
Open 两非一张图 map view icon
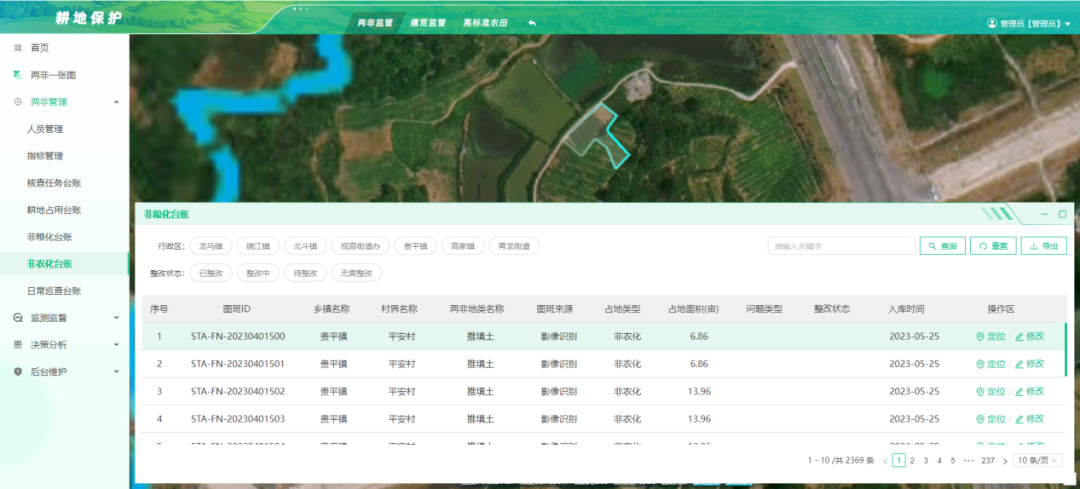click(17, 75)
